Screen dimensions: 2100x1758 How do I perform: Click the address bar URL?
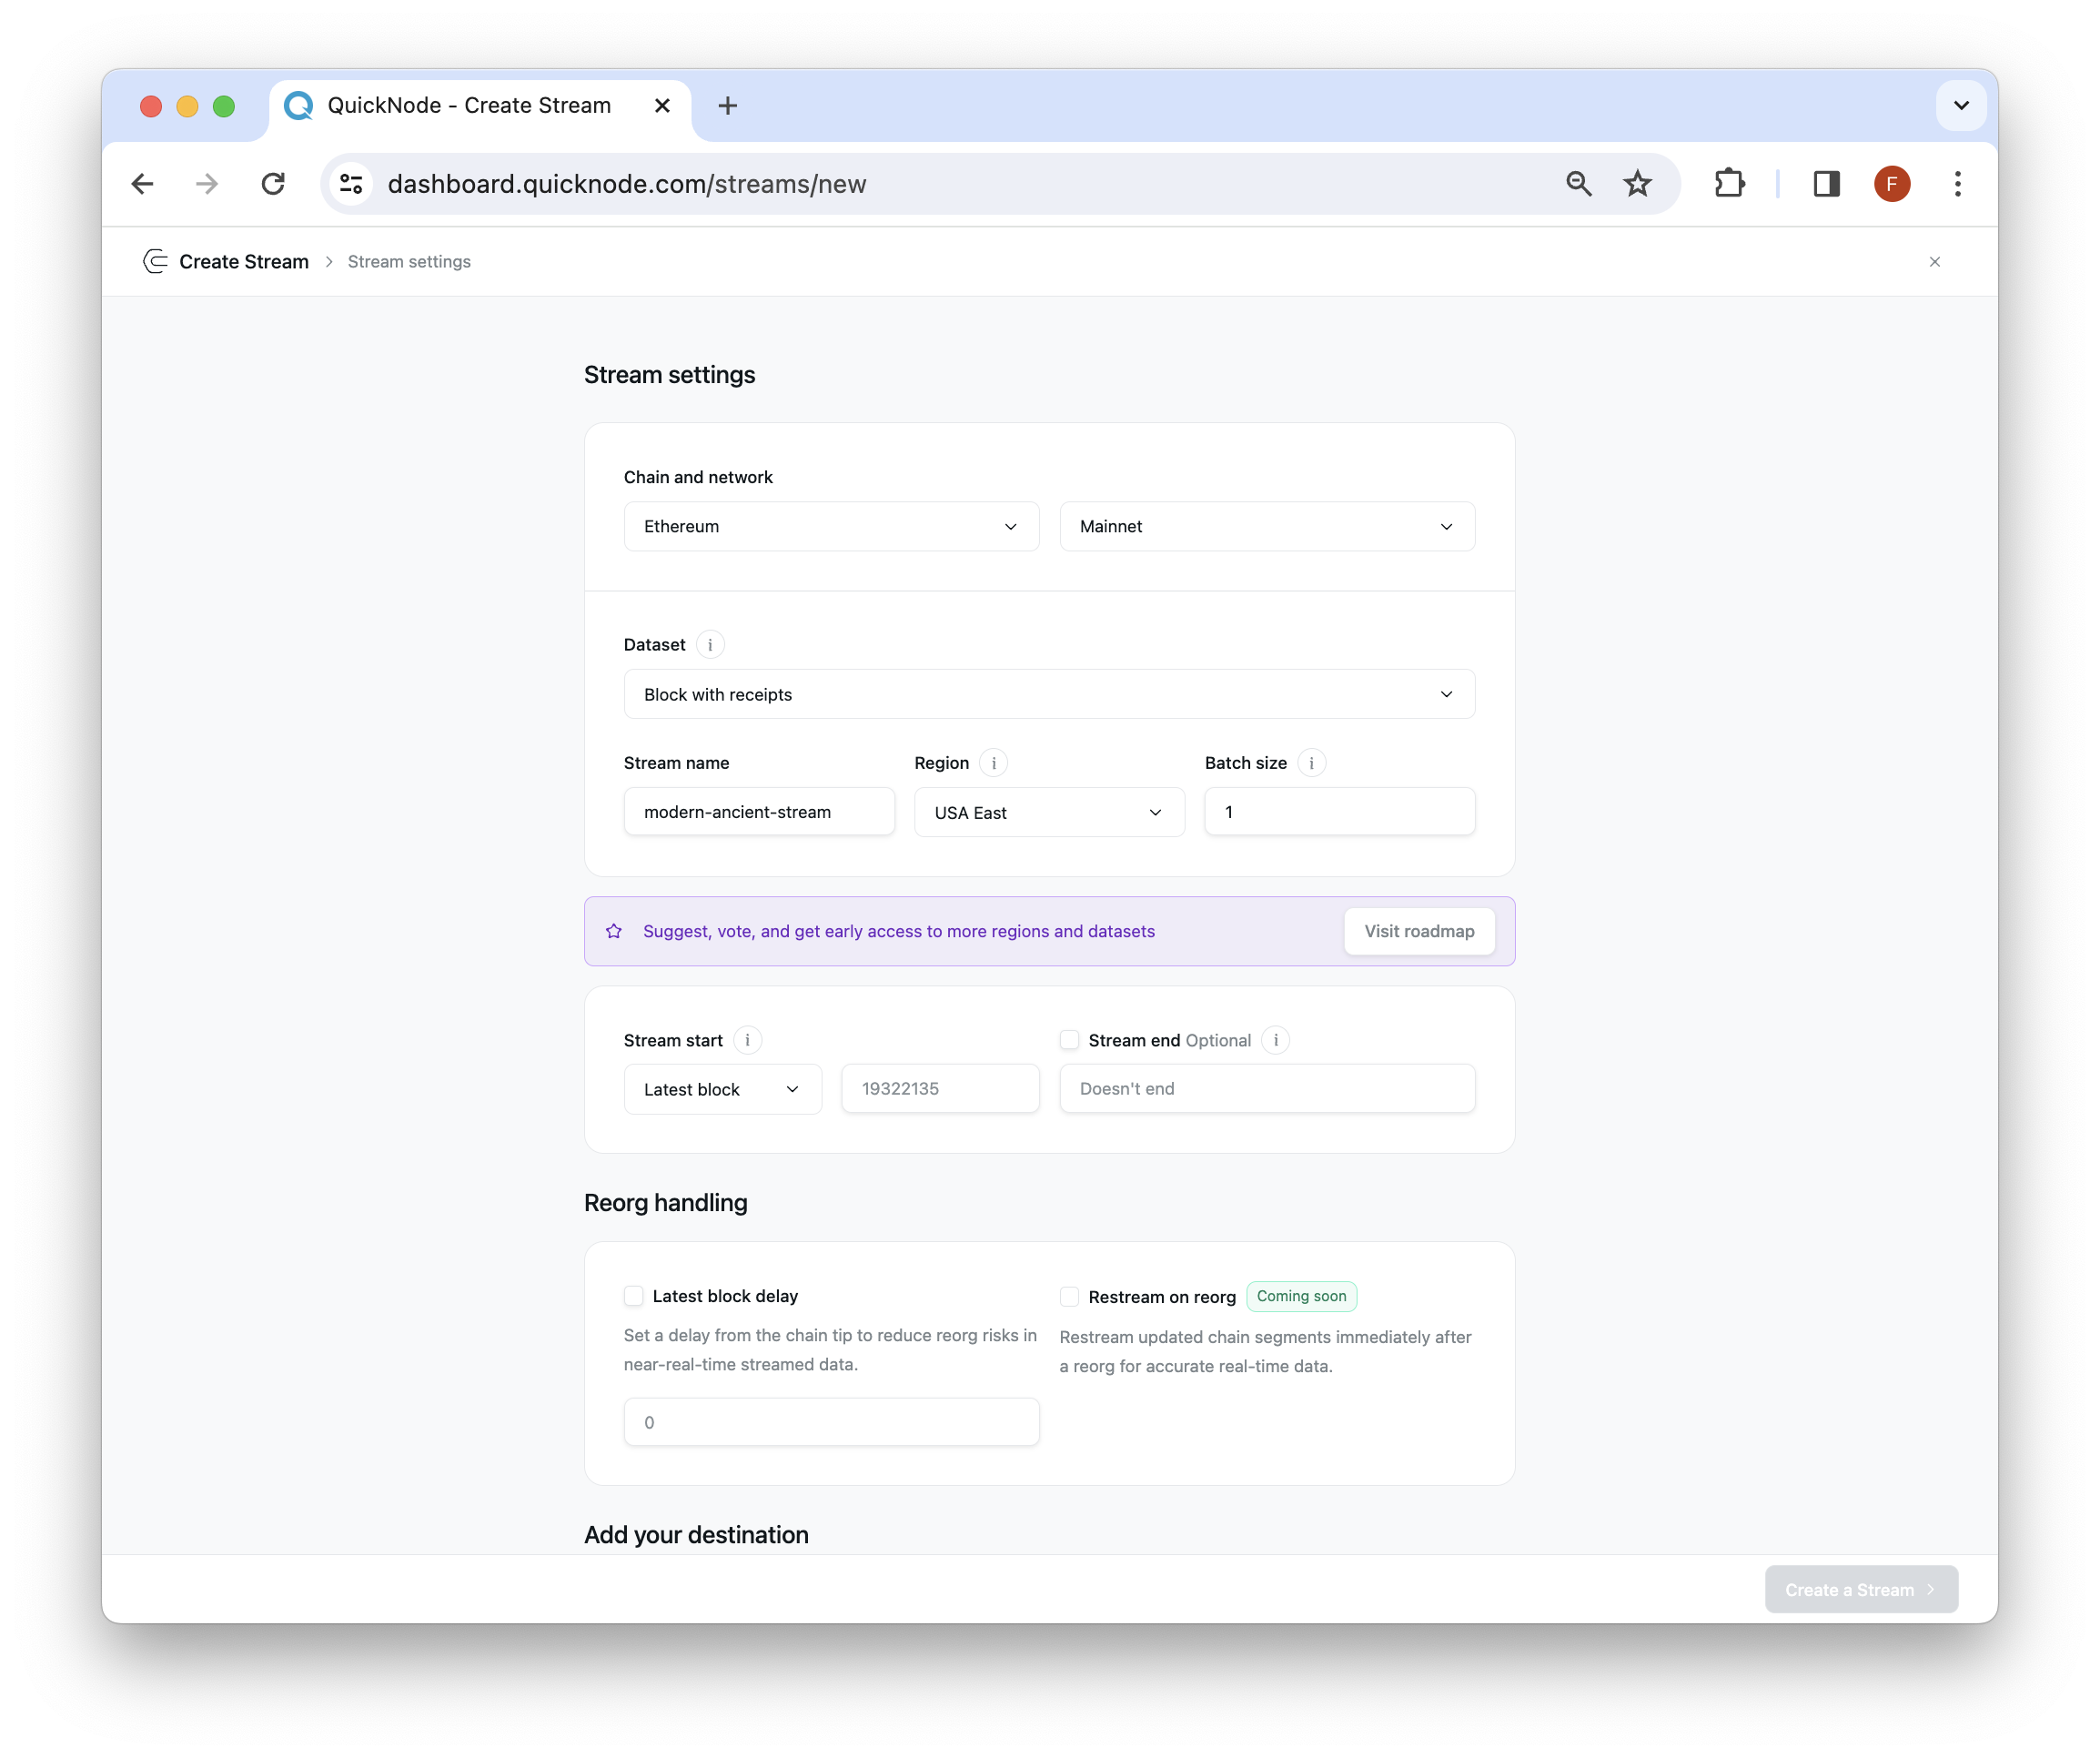pos(626,184)
